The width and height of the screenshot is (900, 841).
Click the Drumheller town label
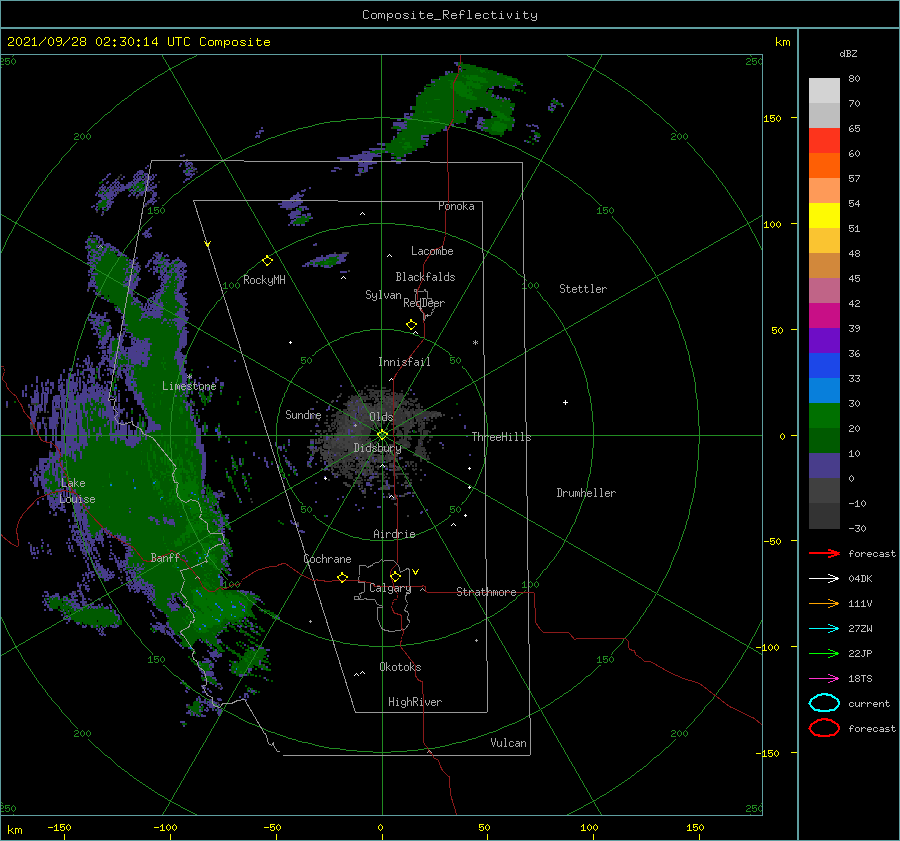point(586,493)
